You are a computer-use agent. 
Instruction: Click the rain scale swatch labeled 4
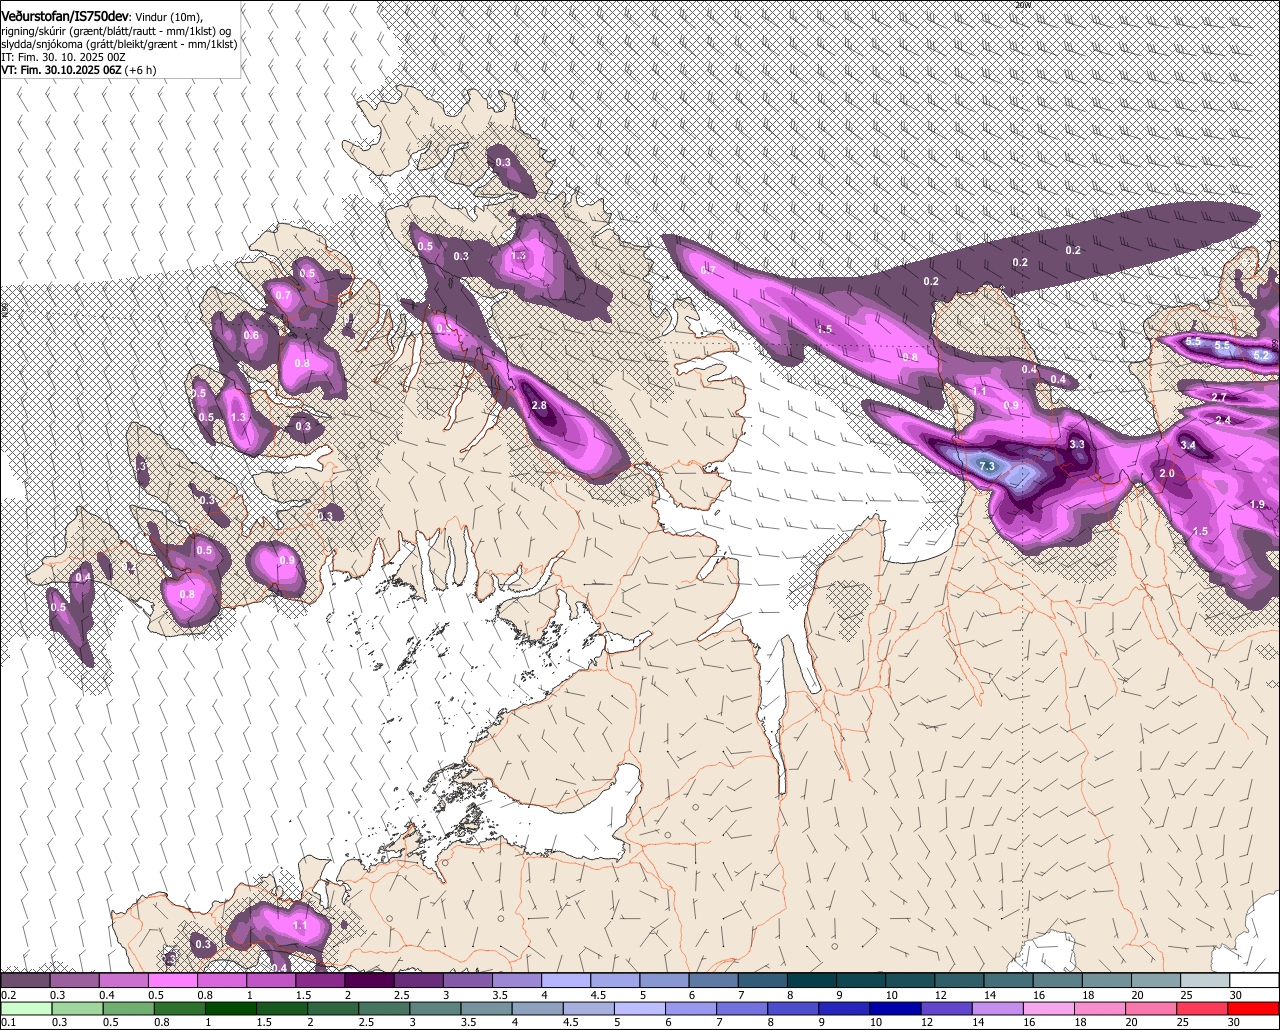pyautogui.click(x=538, y=1008)
